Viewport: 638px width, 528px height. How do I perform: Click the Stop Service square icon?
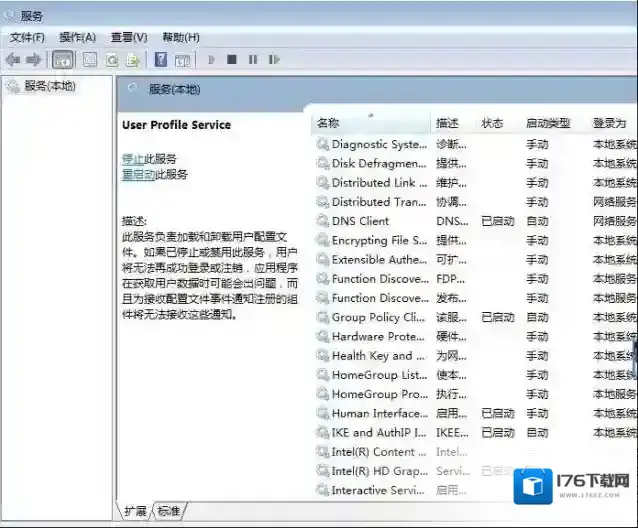click(232, 60)
